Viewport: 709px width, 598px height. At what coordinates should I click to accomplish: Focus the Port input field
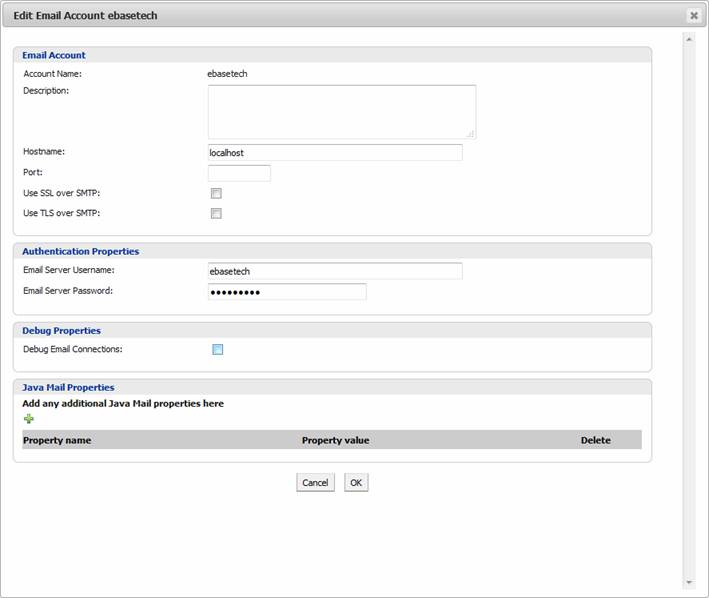click(239, 173)
